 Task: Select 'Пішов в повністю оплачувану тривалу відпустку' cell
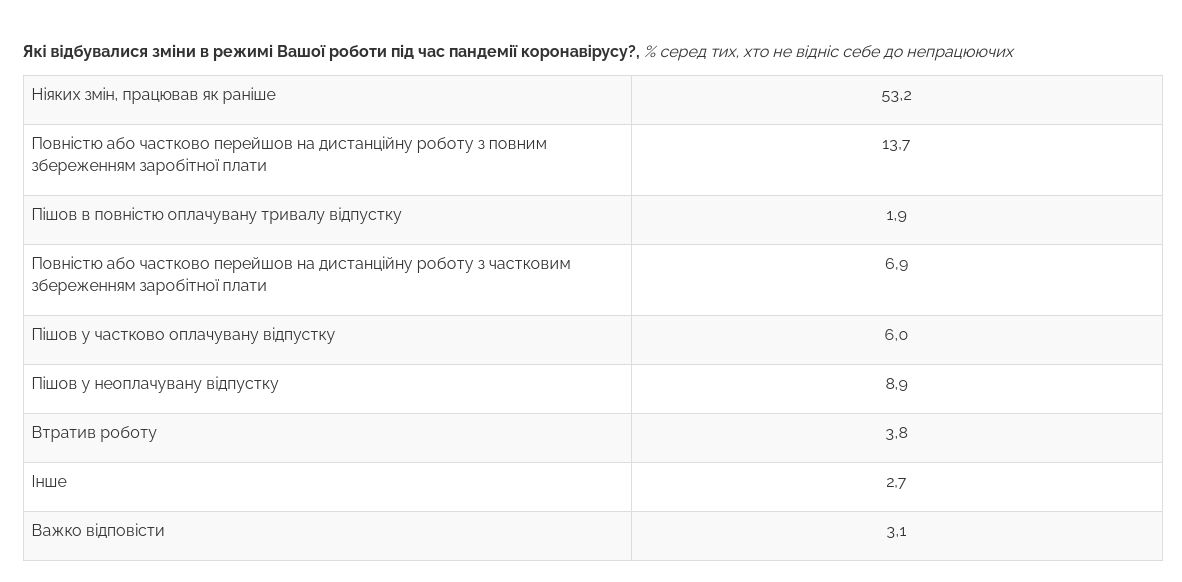click(x=217, y=215)
